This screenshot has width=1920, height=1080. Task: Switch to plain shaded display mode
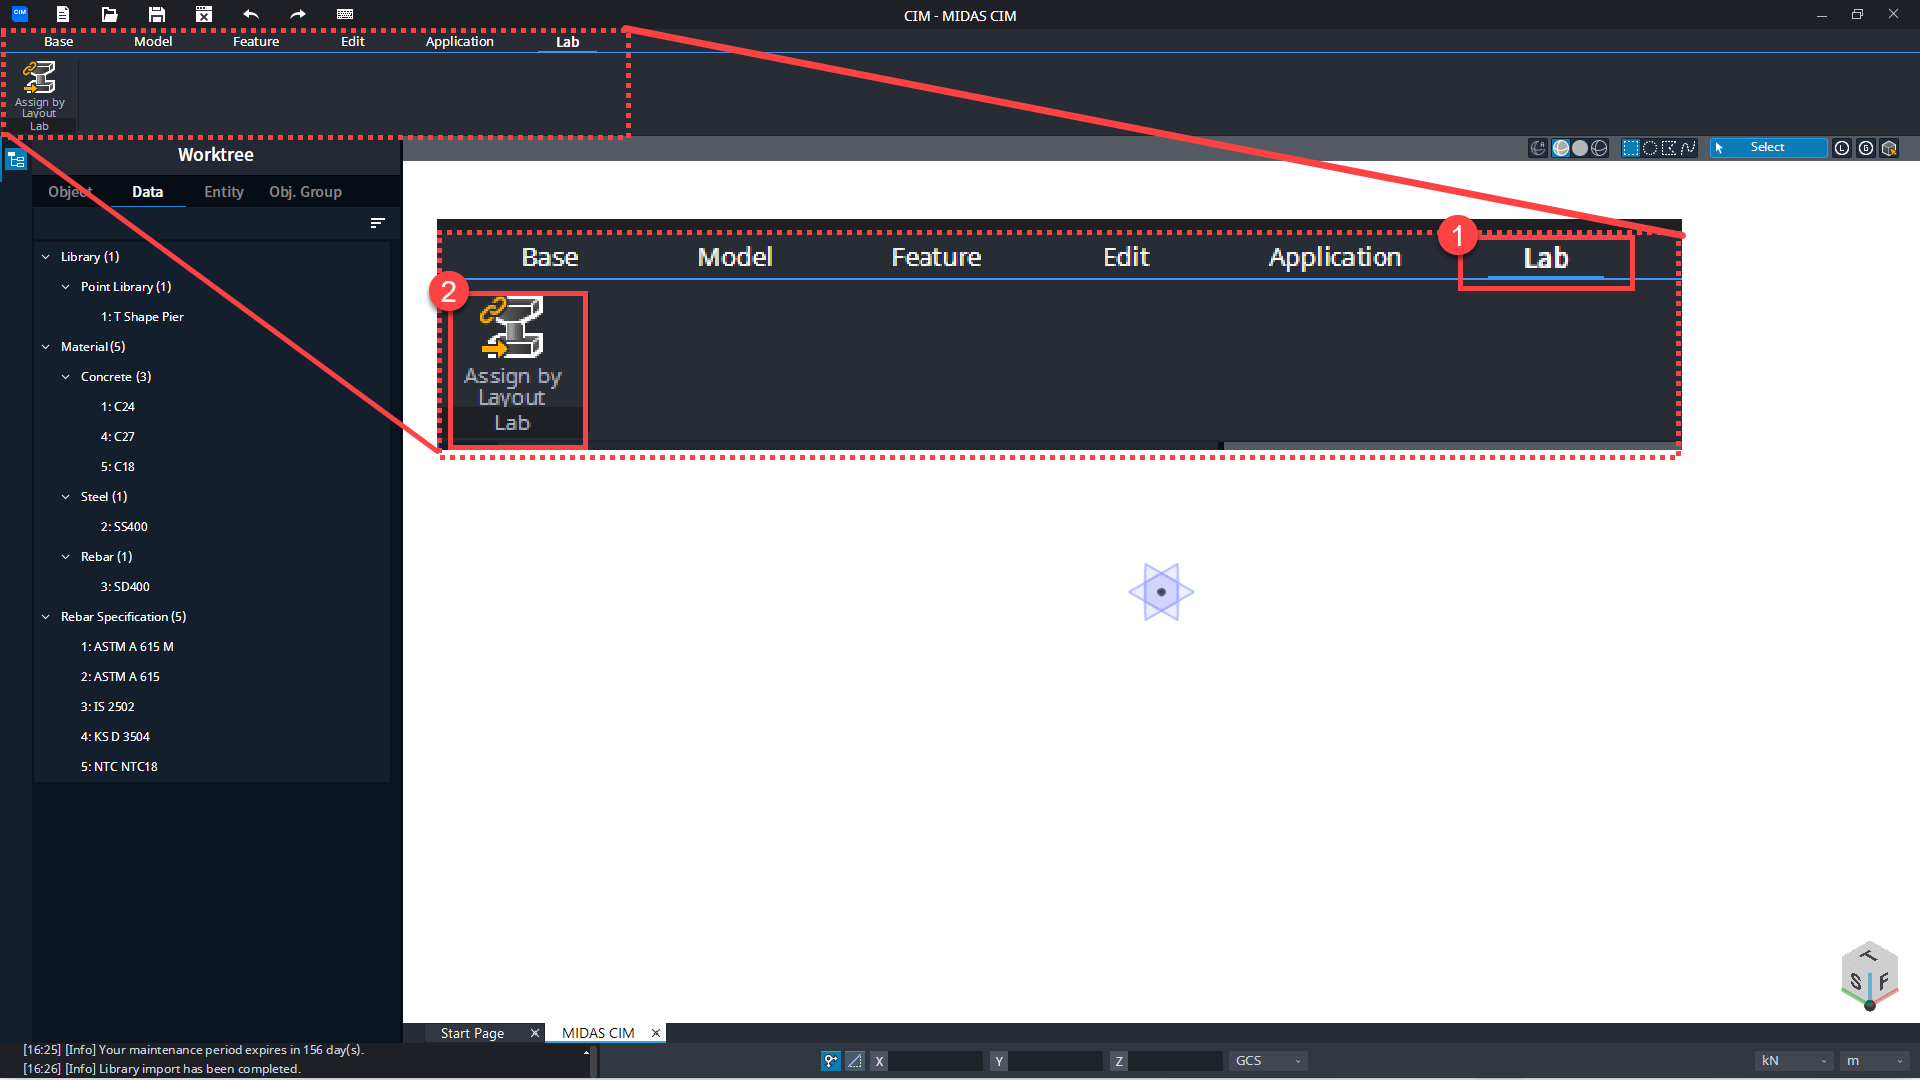(1580, 148)
